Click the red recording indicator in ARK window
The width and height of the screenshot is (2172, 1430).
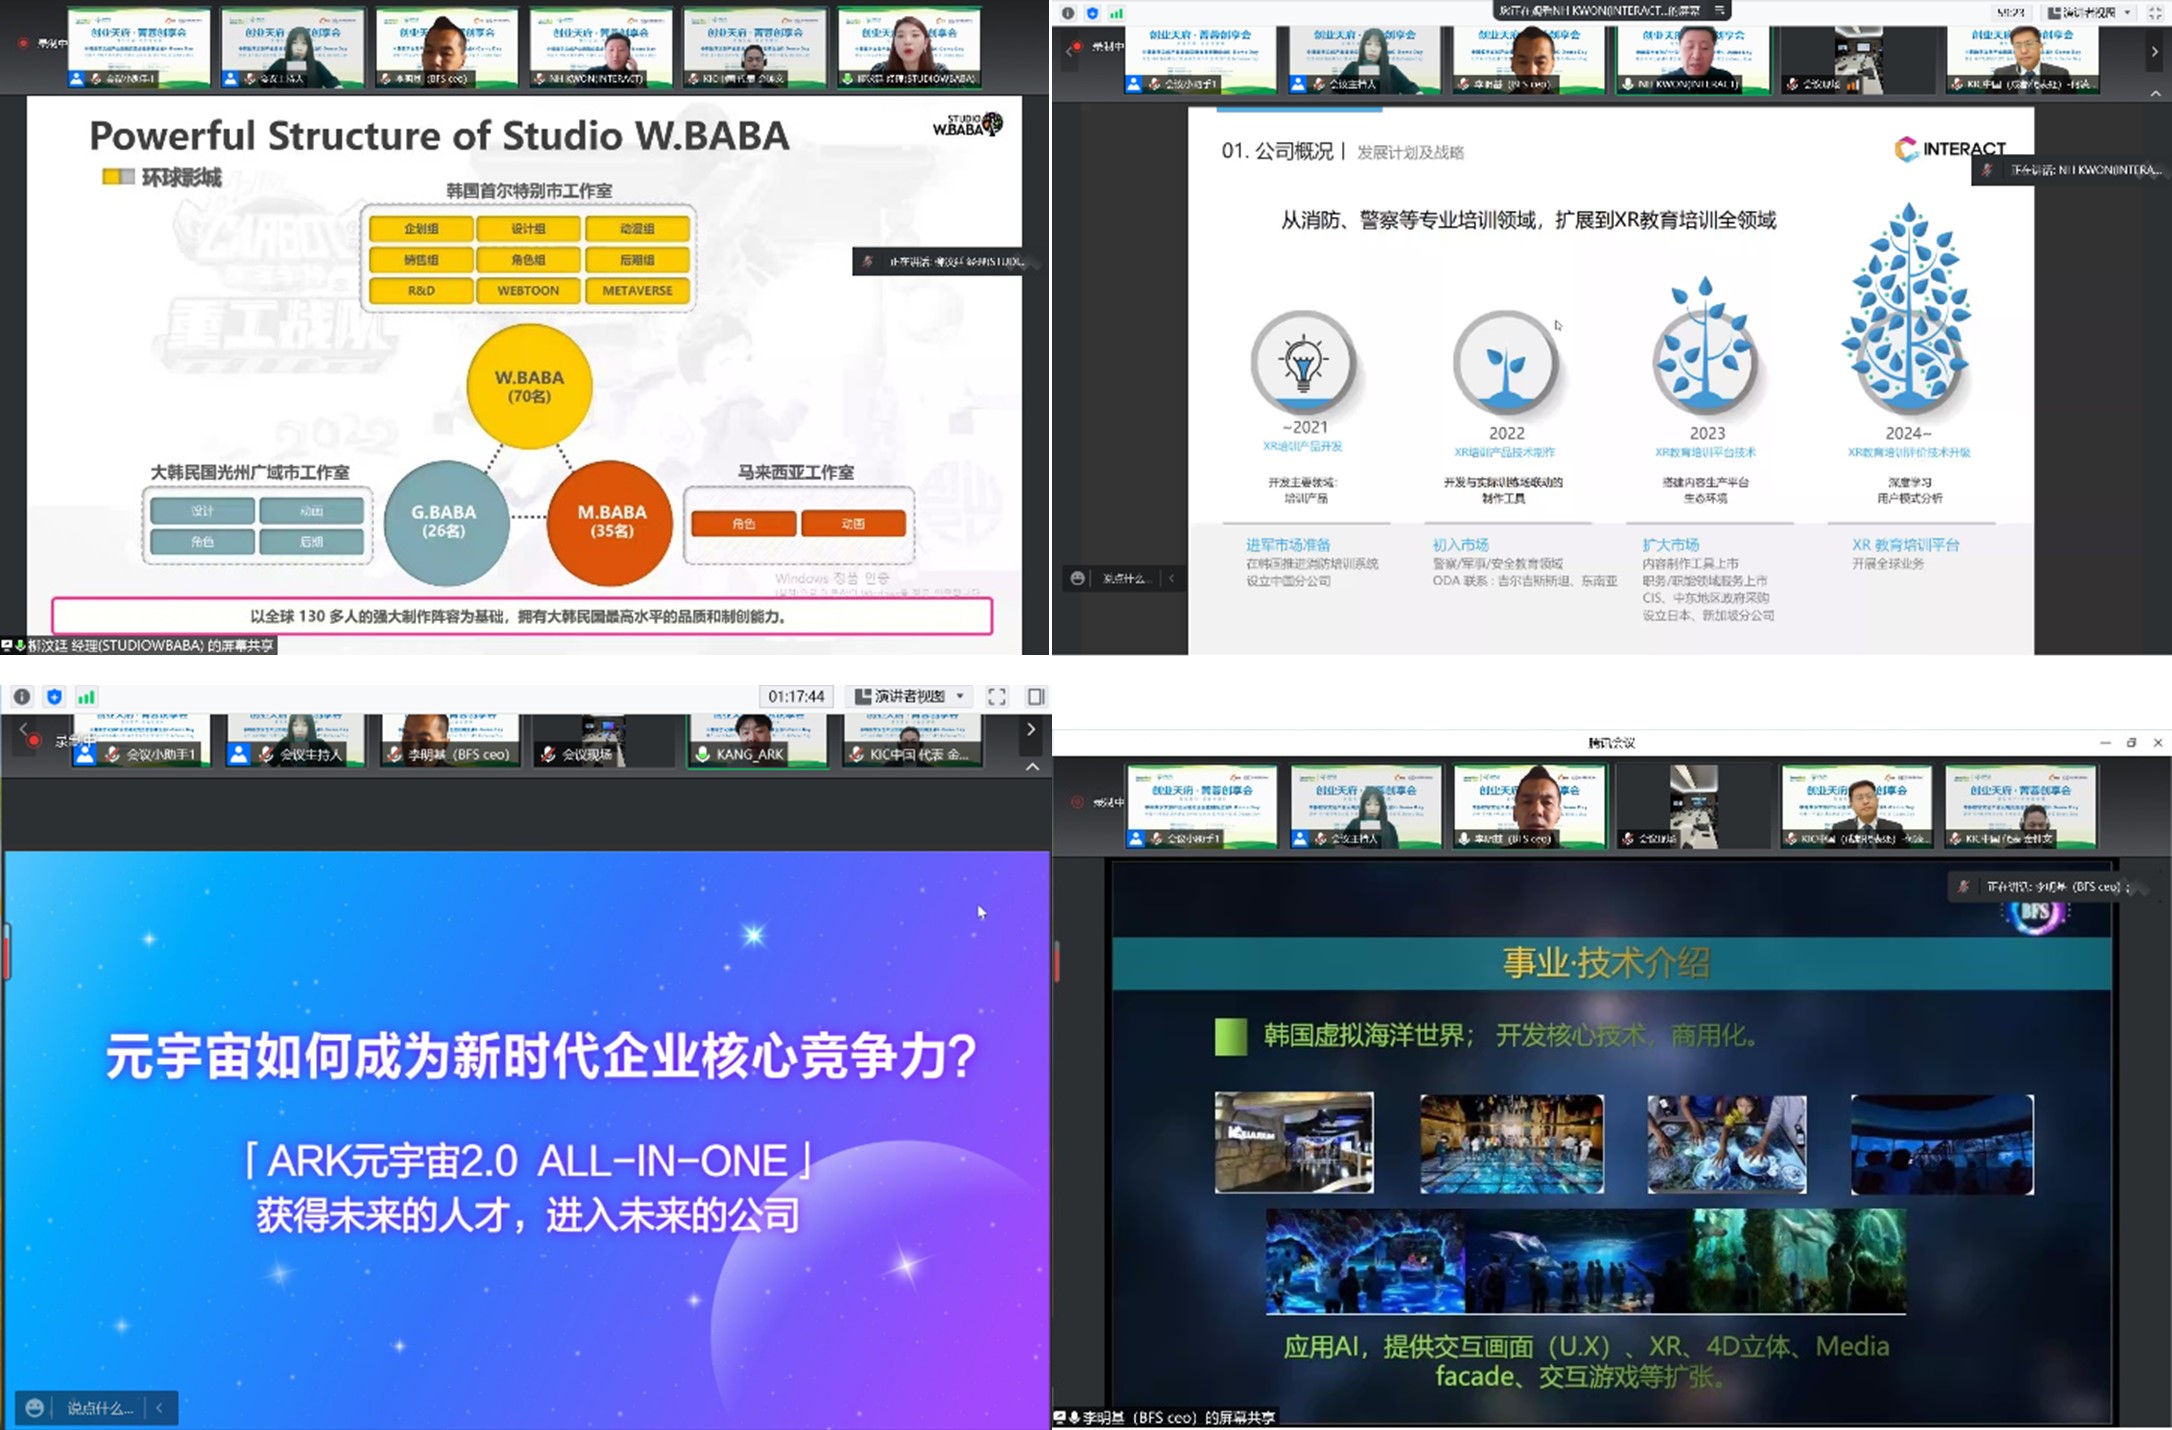(x=34, y=740)
